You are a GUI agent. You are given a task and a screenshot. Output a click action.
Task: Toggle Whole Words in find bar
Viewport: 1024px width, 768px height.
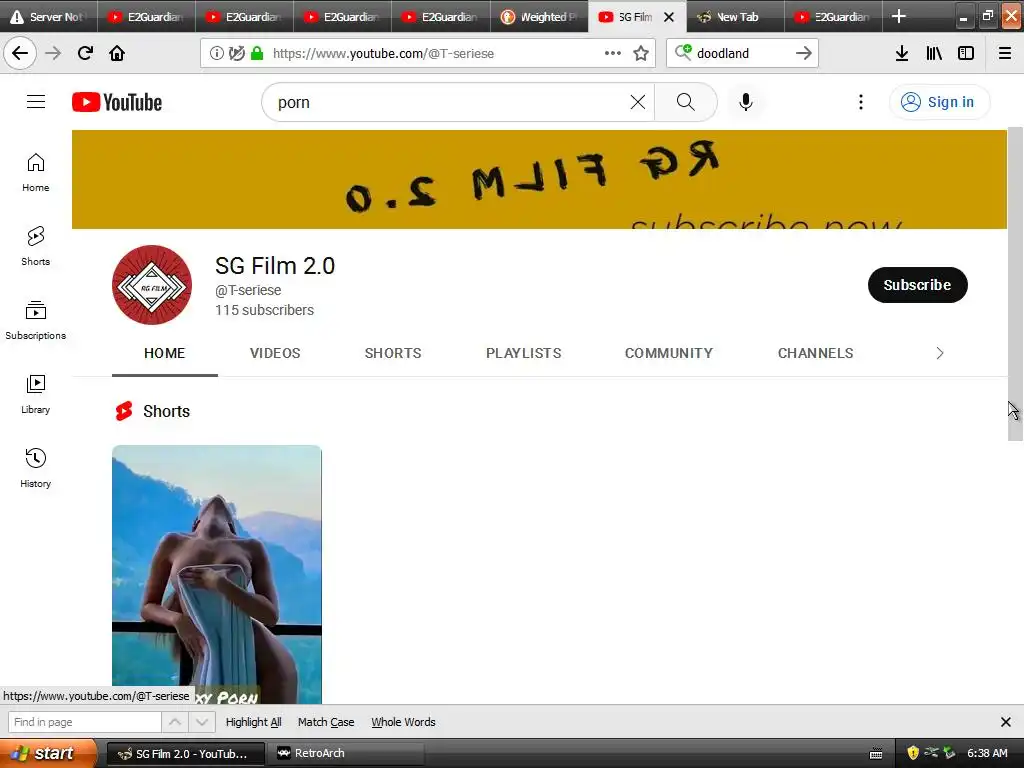coord(403,722)
